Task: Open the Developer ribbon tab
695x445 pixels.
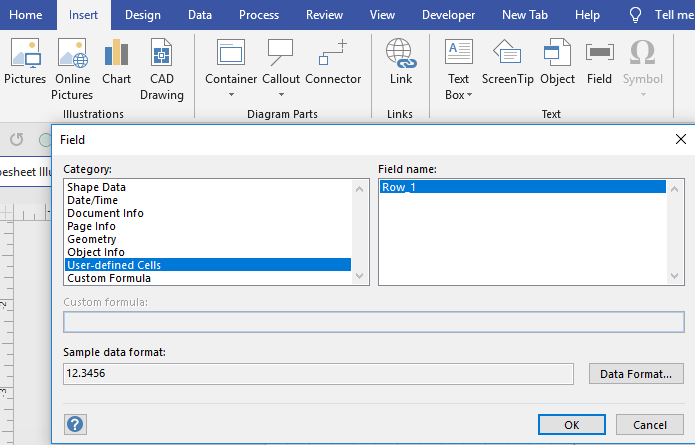Action: [x=449, y=15]
